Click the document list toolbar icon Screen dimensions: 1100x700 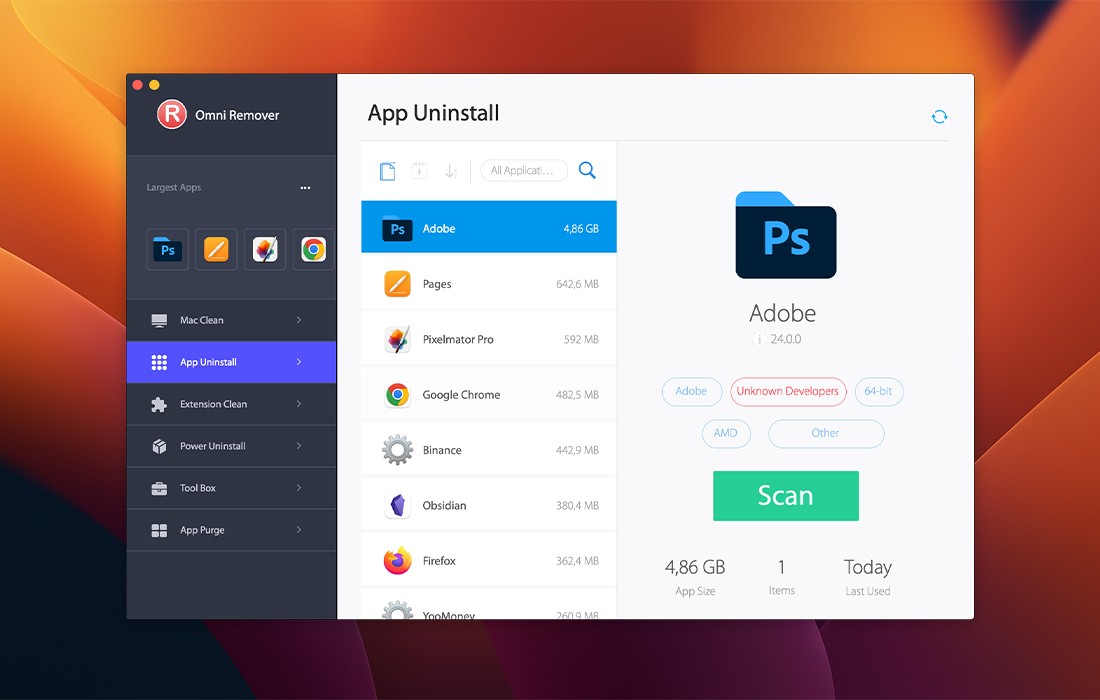click(387, 170)
